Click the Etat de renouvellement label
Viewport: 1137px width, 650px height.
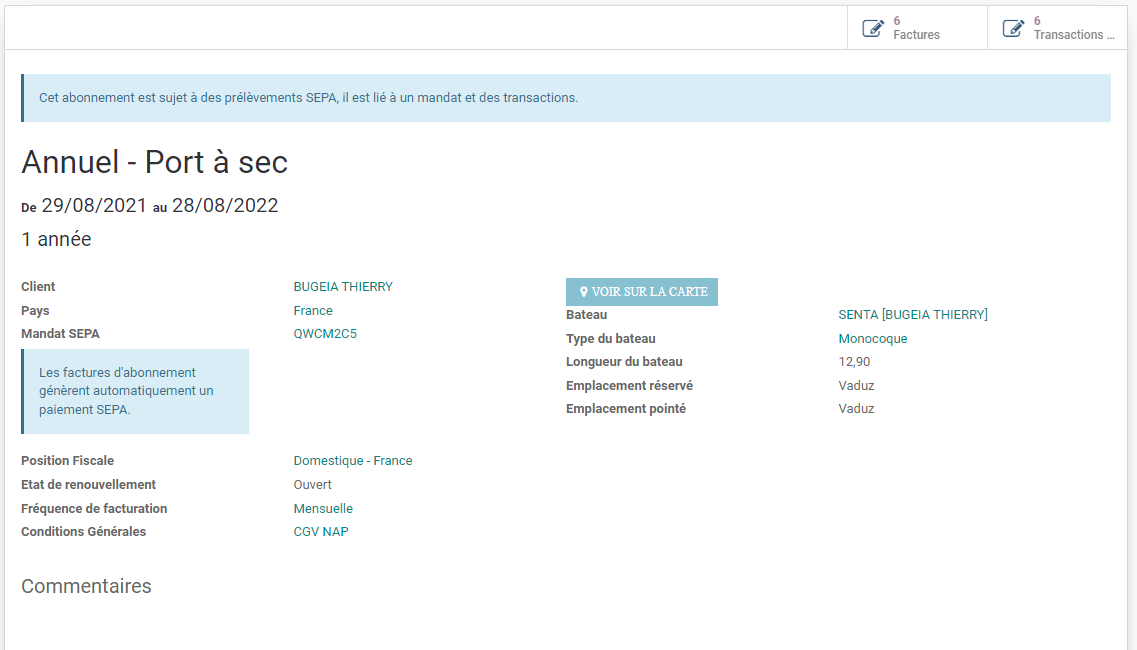tap(88, 485)
